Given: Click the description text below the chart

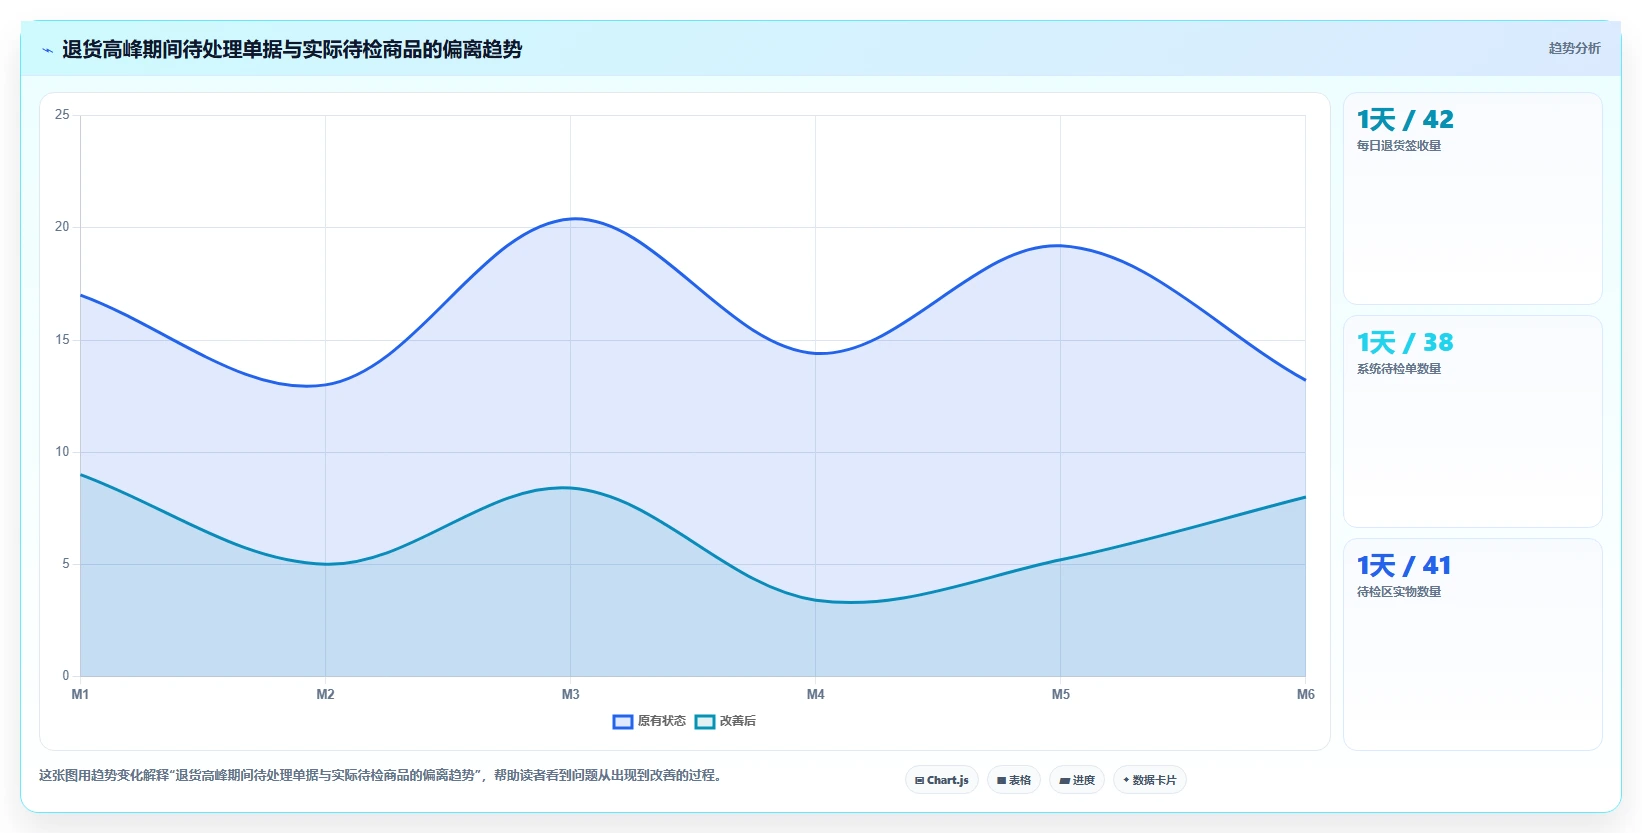Looking at the screenshot, I should [381, 775].
